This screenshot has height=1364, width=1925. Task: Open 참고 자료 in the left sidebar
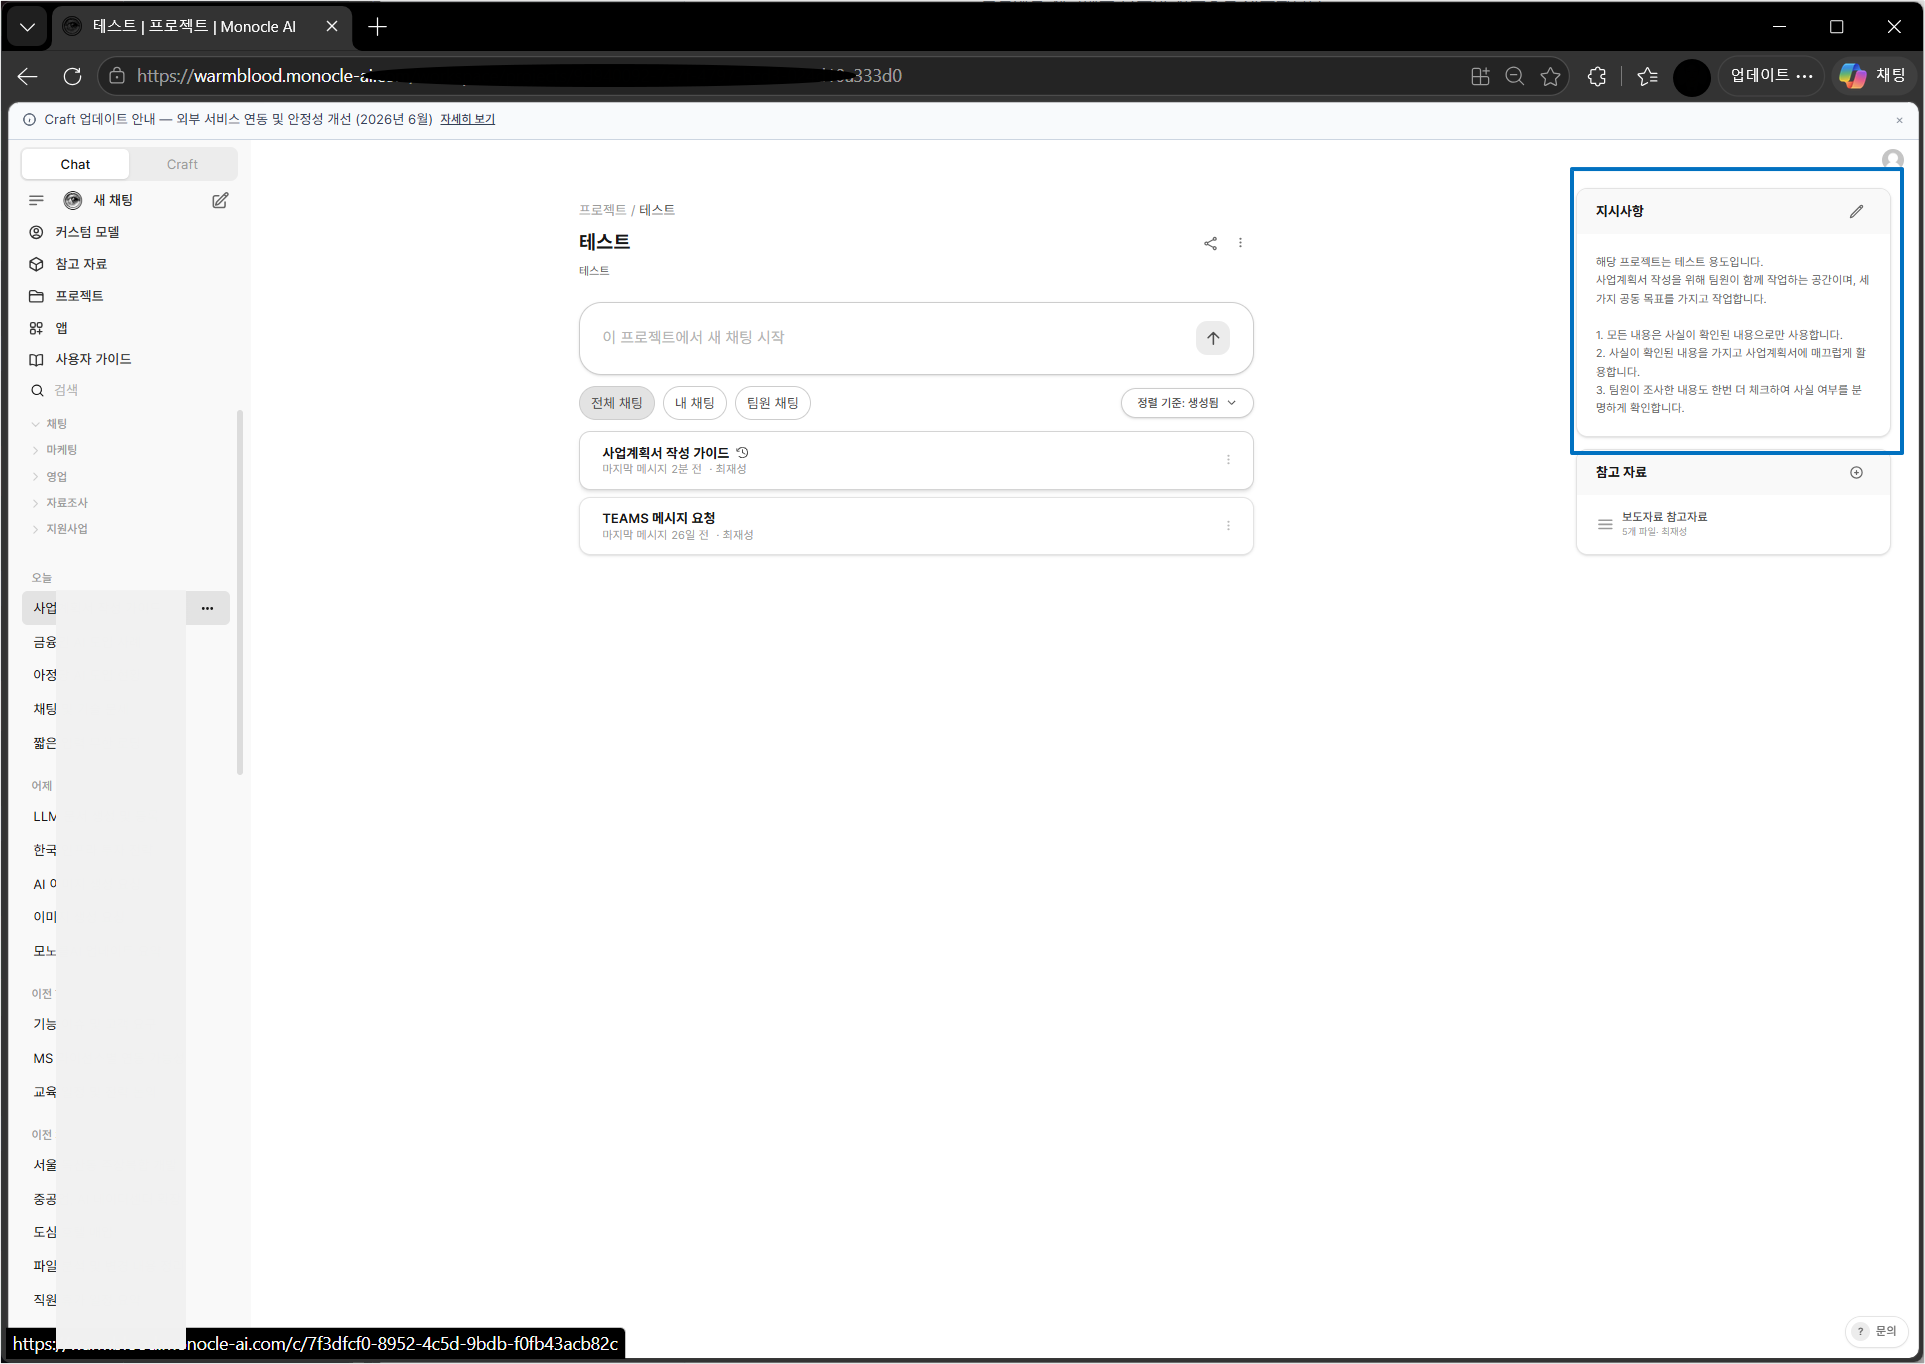tap(80, 264)
